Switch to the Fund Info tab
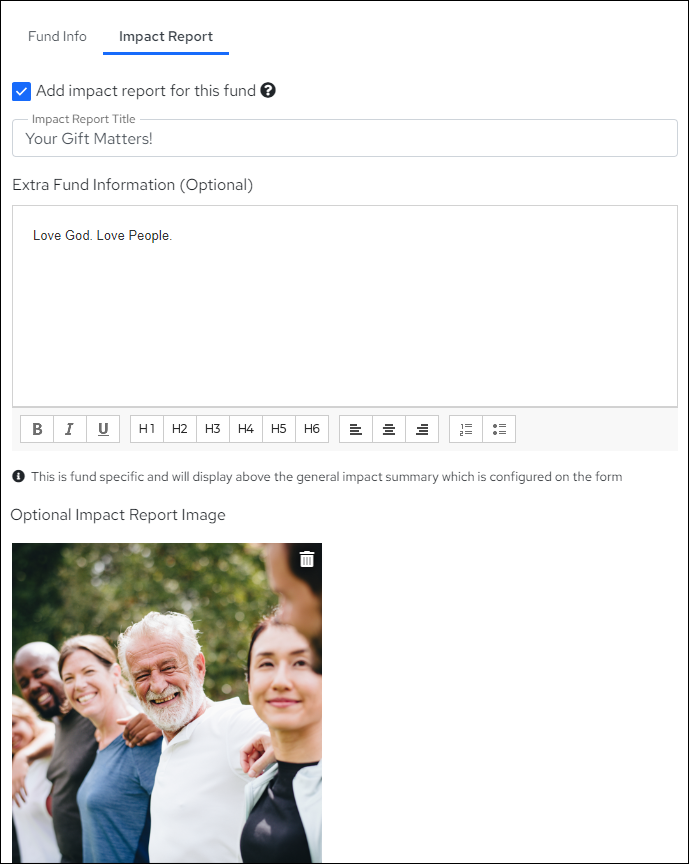Image resolution: width=689 pixels, height=864 pixels. tap(57, 37)
